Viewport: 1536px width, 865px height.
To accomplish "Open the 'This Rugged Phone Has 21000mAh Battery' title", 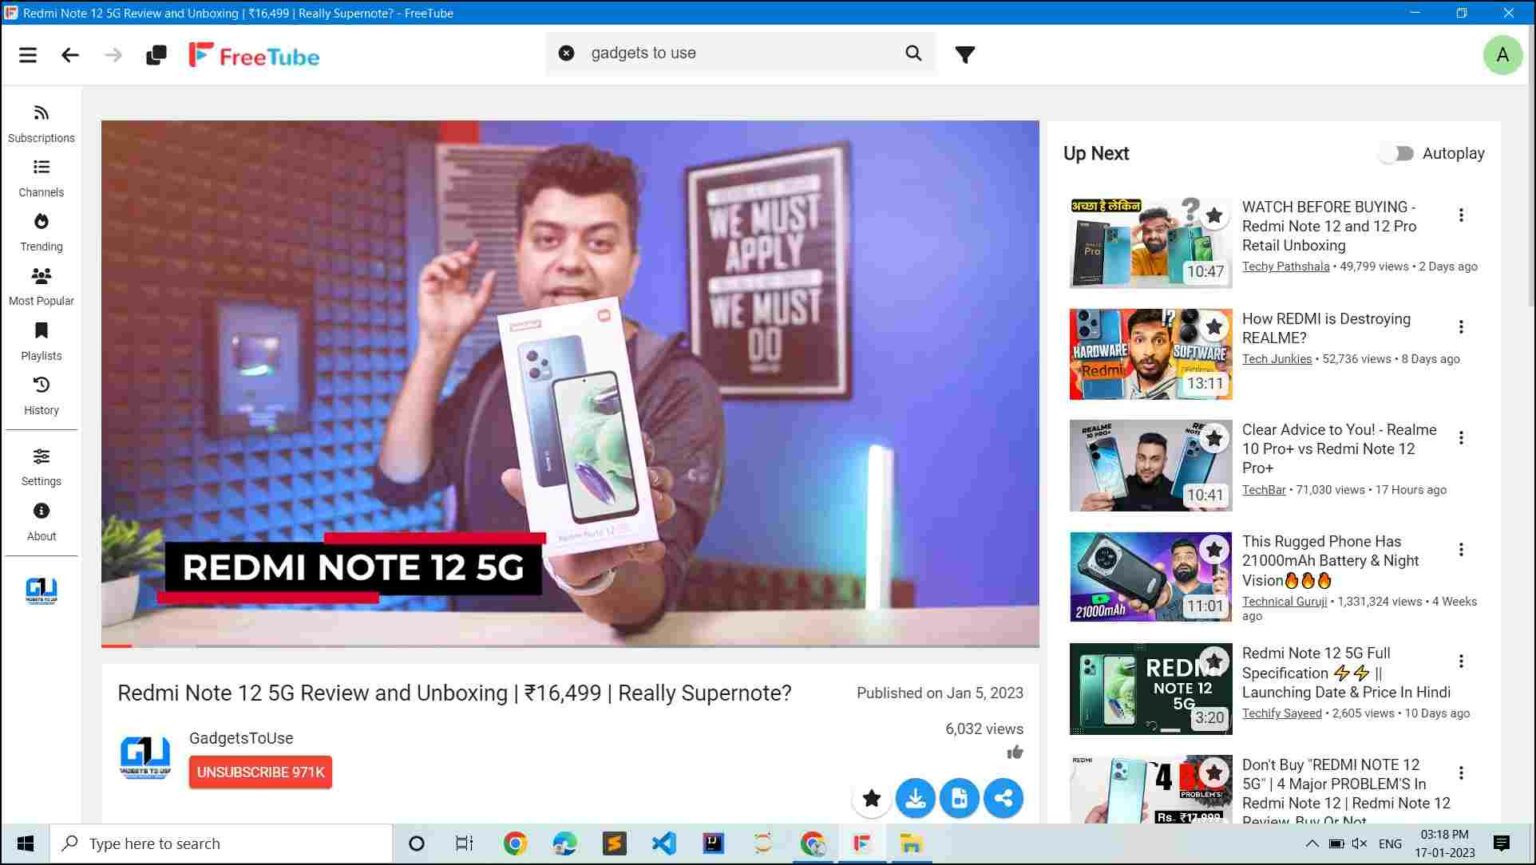I will tap(1330, 560).
